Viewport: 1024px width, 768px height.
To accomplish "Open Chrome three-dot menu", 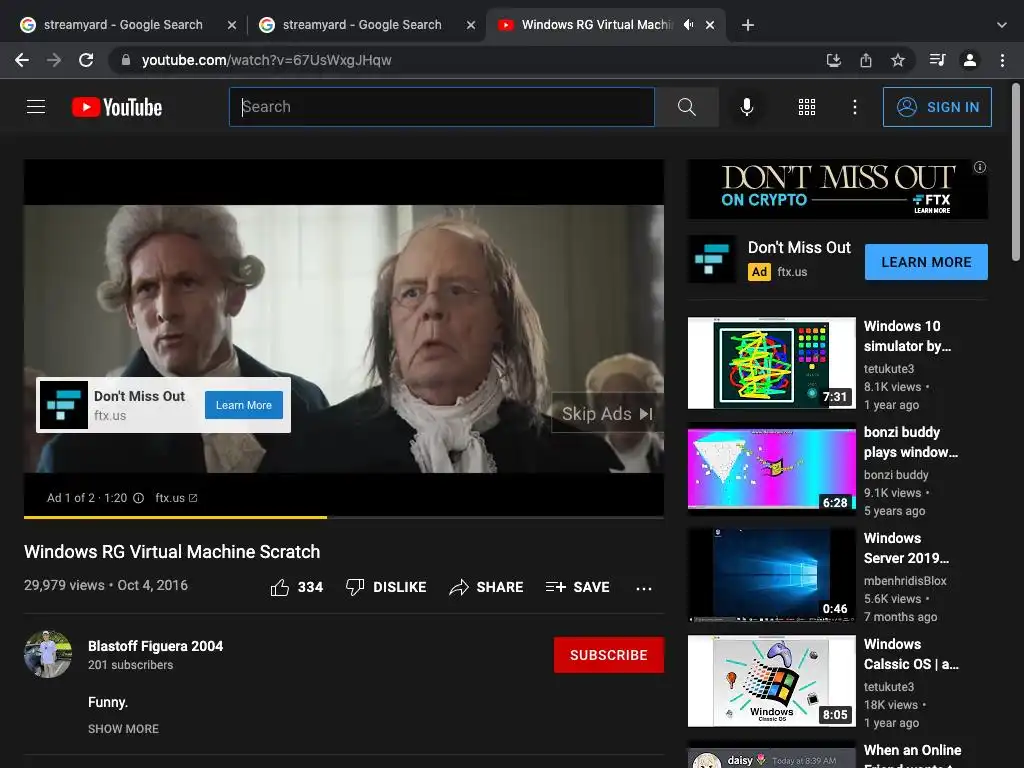I will click(1002, 60).
